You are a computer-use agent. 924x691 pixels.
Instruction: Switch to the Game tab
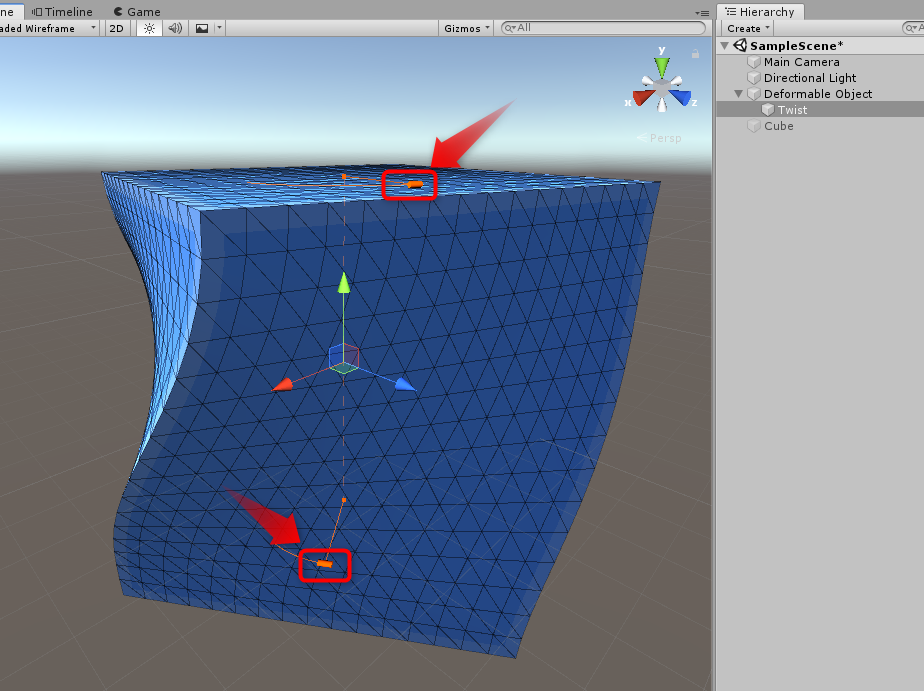[x=137, y=12]
